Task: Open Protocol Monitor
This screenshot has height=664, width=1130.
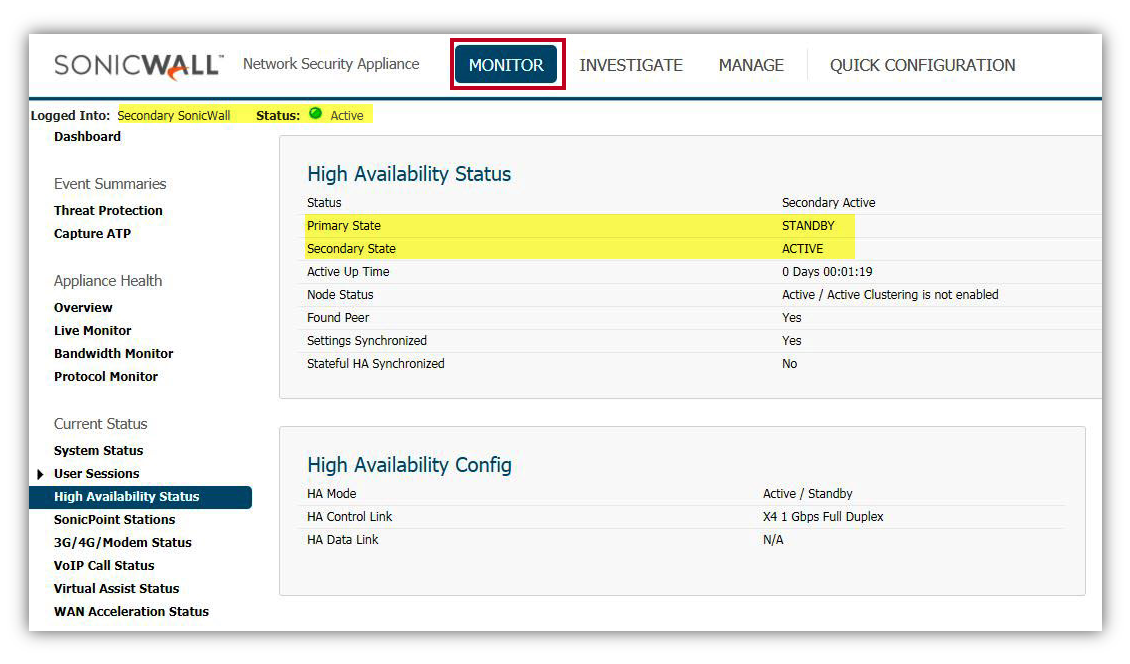Action: [106, 377]
